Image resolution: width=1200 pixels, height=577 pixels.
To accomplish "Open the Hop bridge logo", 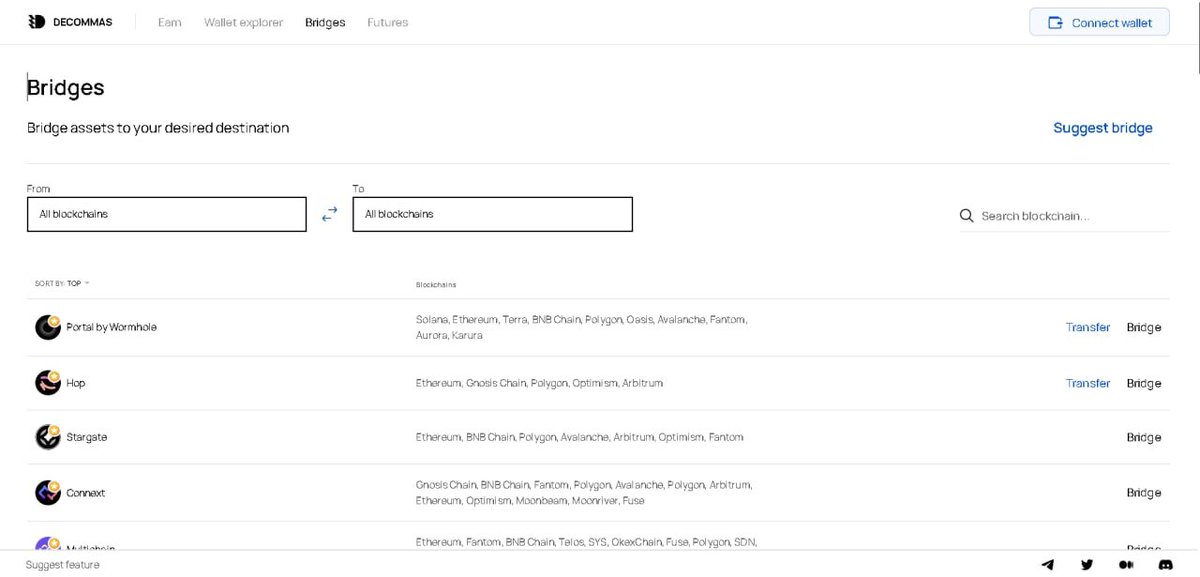I will pos(48,383).
